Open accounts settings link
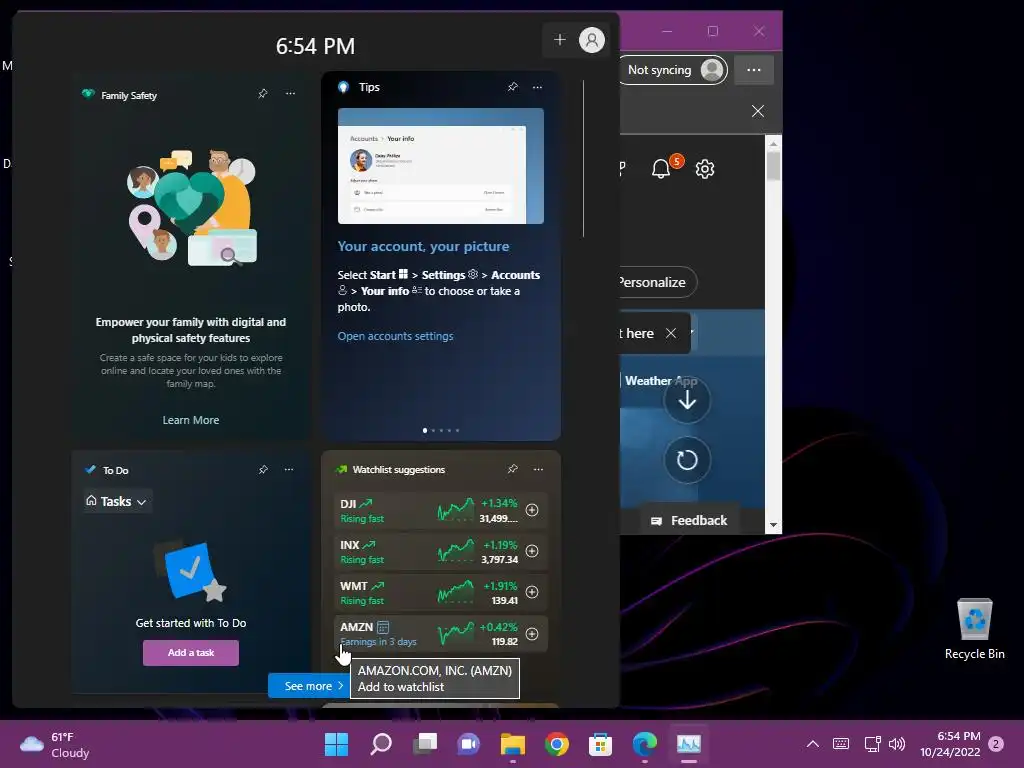This screenshot has width=1024, height=768. point(395,336)
